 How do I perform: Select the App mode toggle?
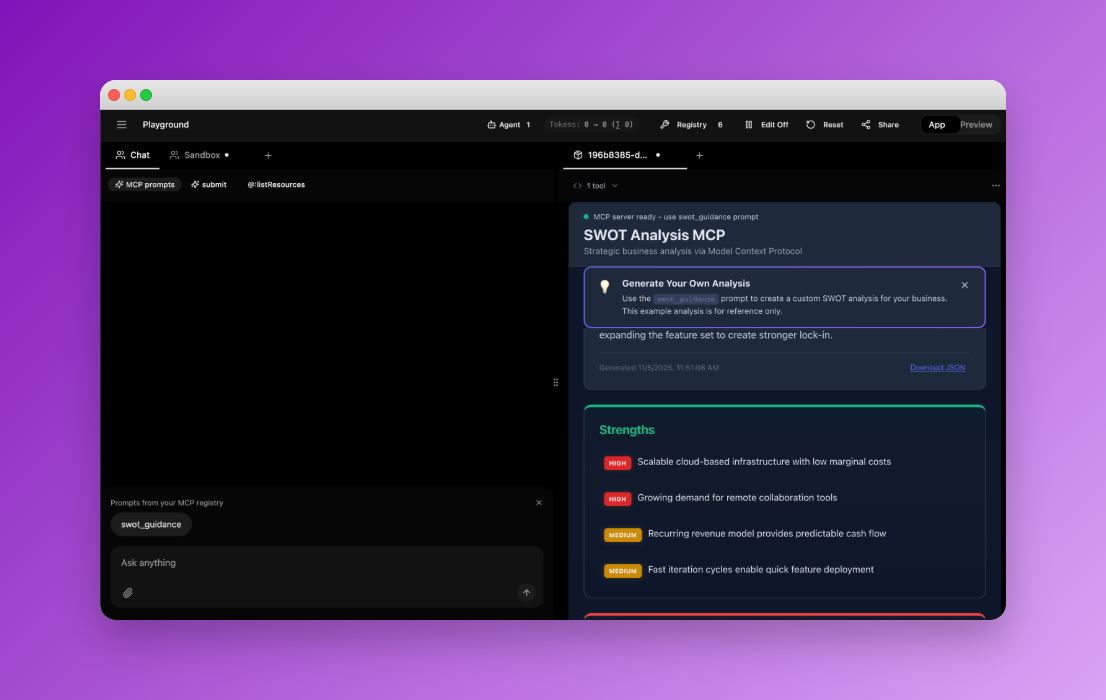point(937,125)
